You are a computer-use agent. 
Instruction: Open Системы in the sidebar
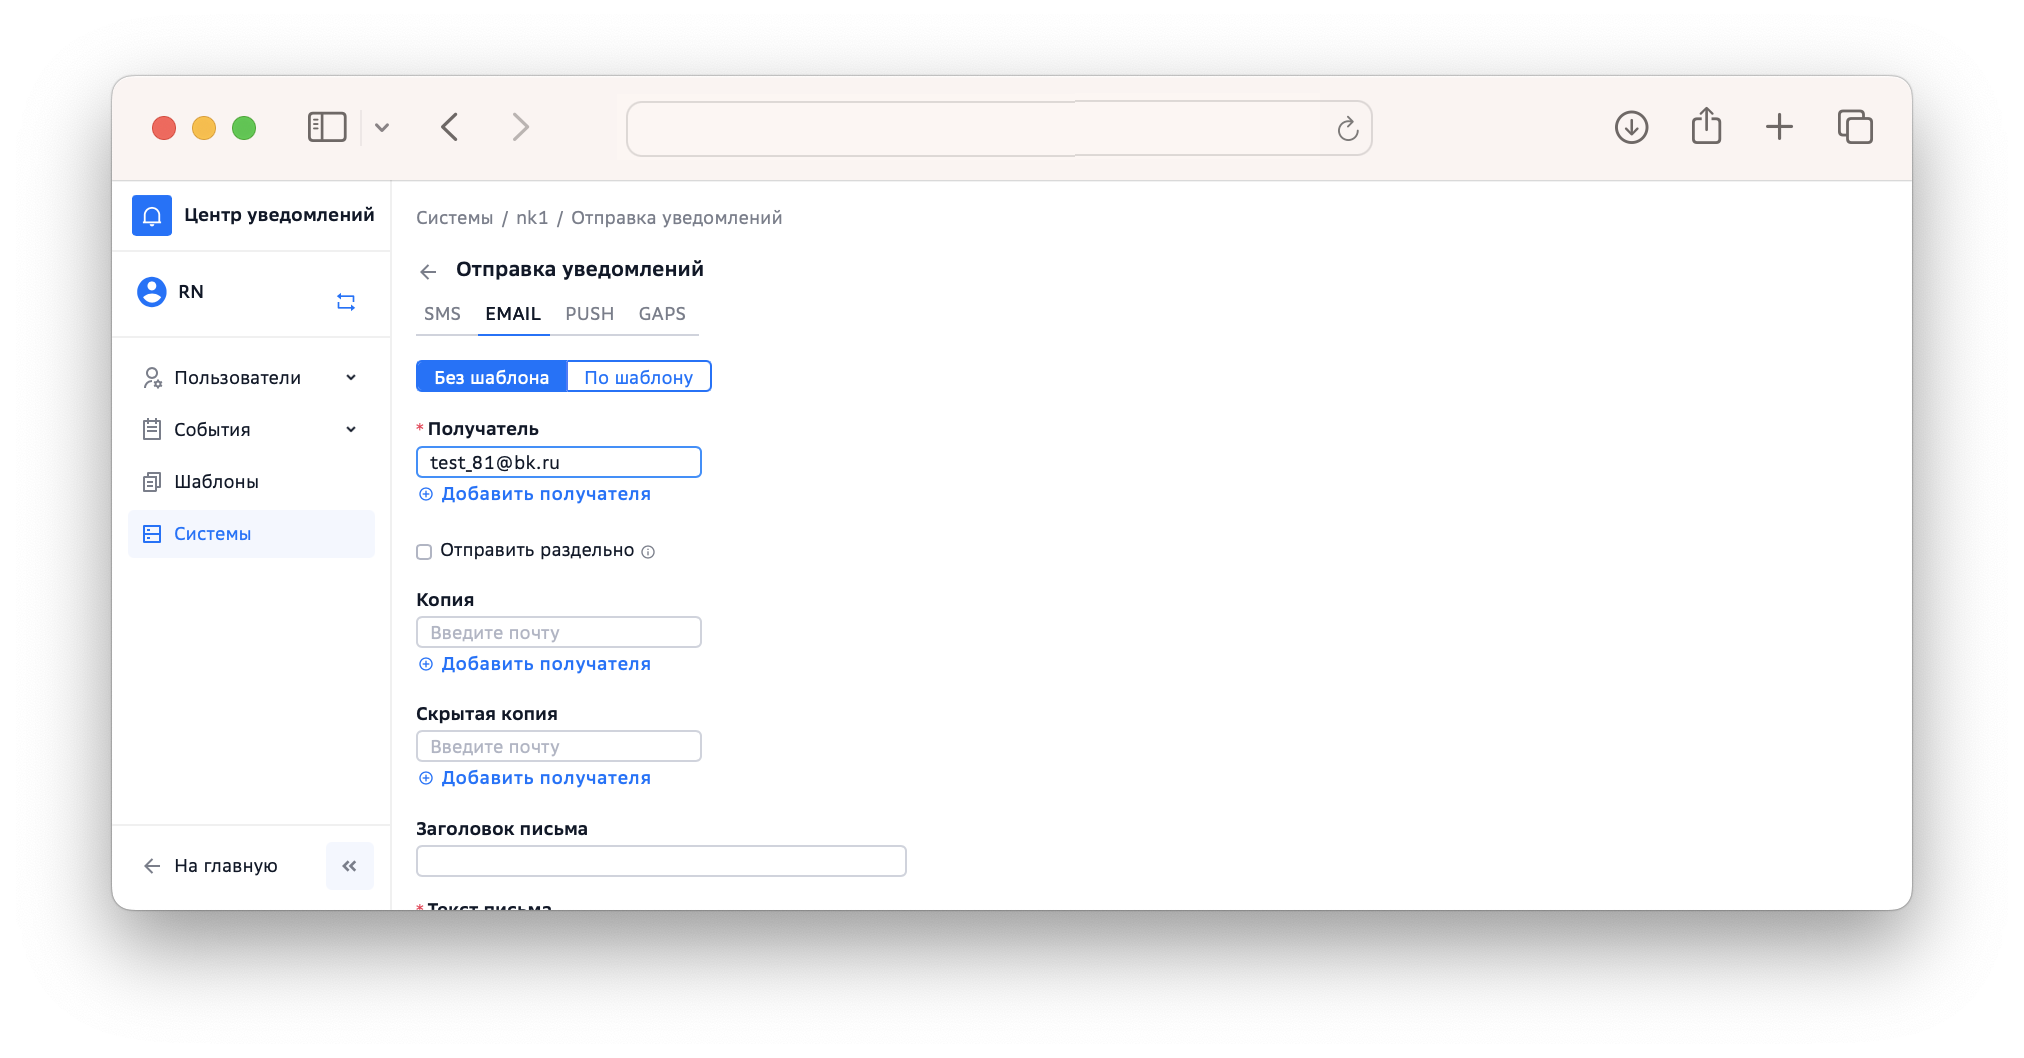(251, 534)
